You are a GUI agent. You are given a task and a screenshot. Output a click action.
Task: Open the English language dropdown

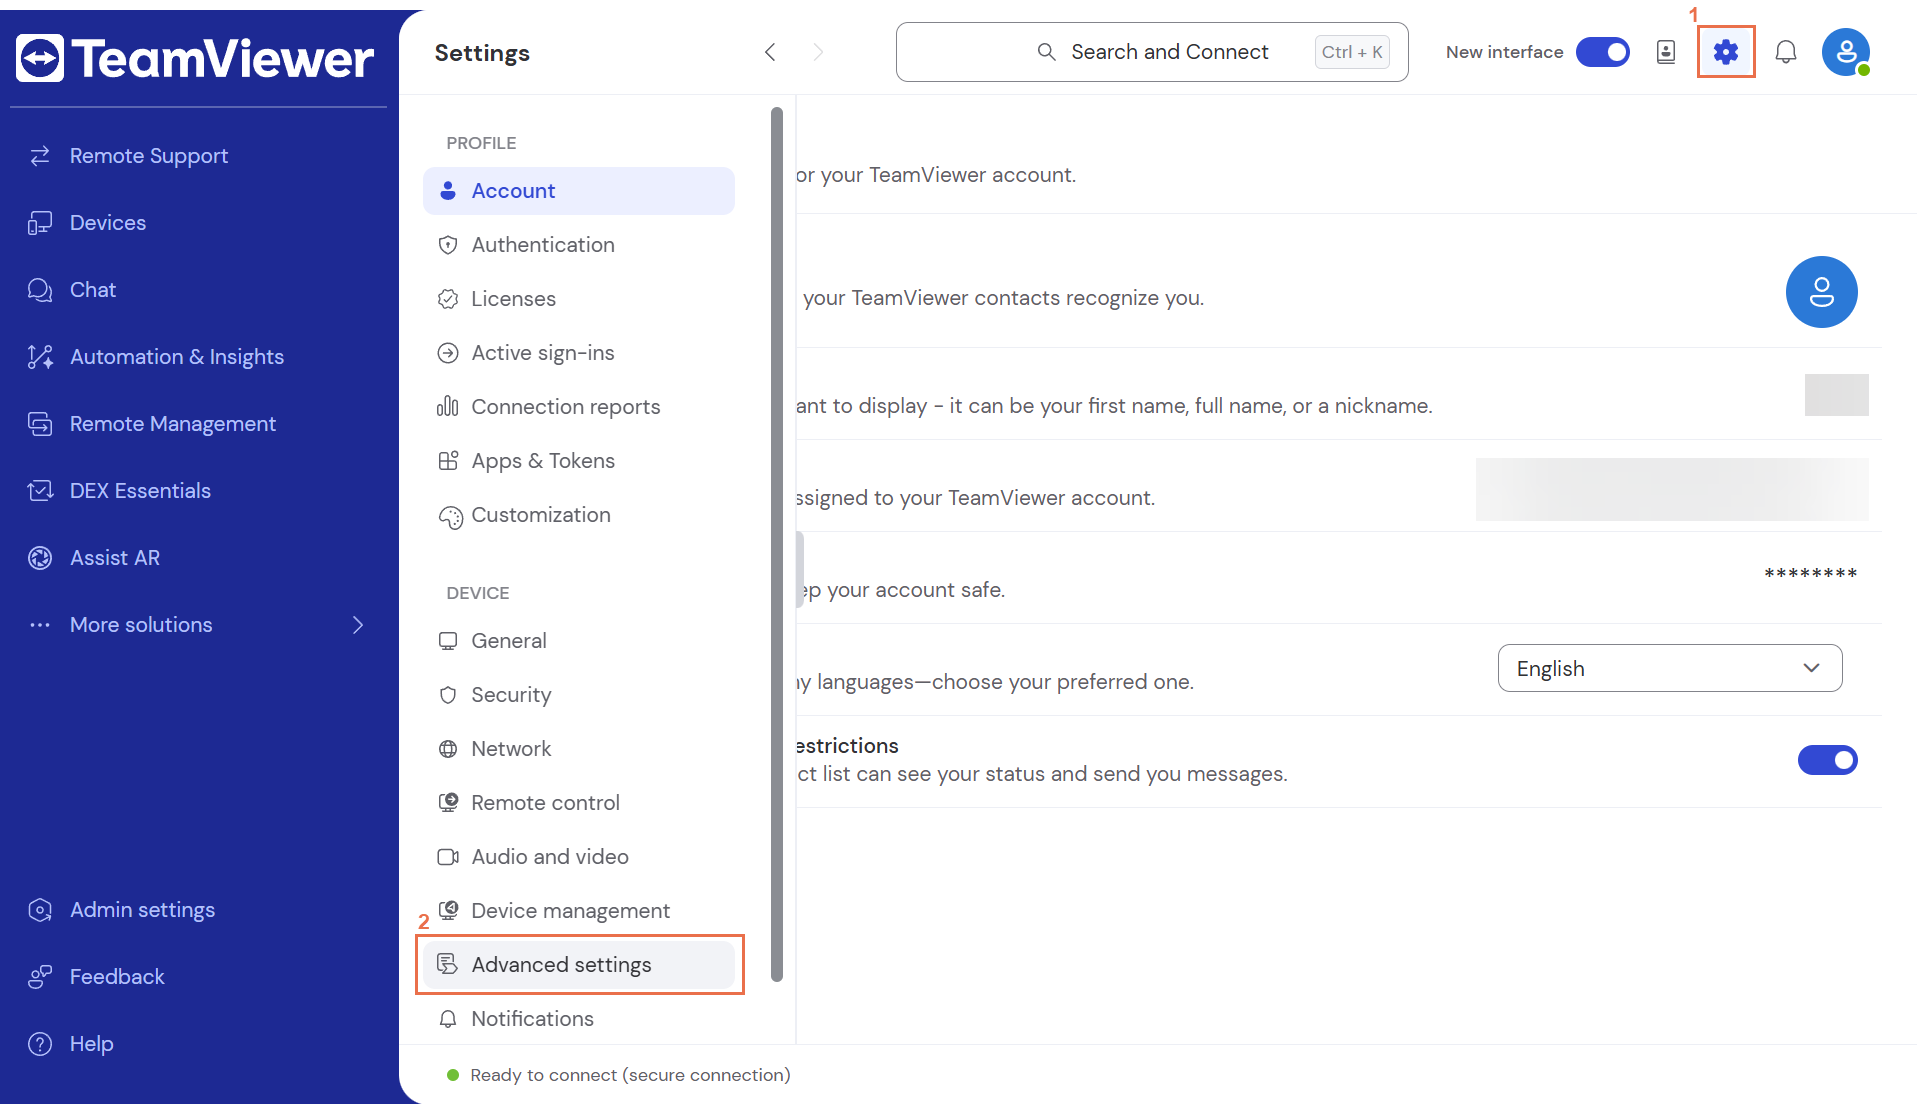tap(1669, 668)
